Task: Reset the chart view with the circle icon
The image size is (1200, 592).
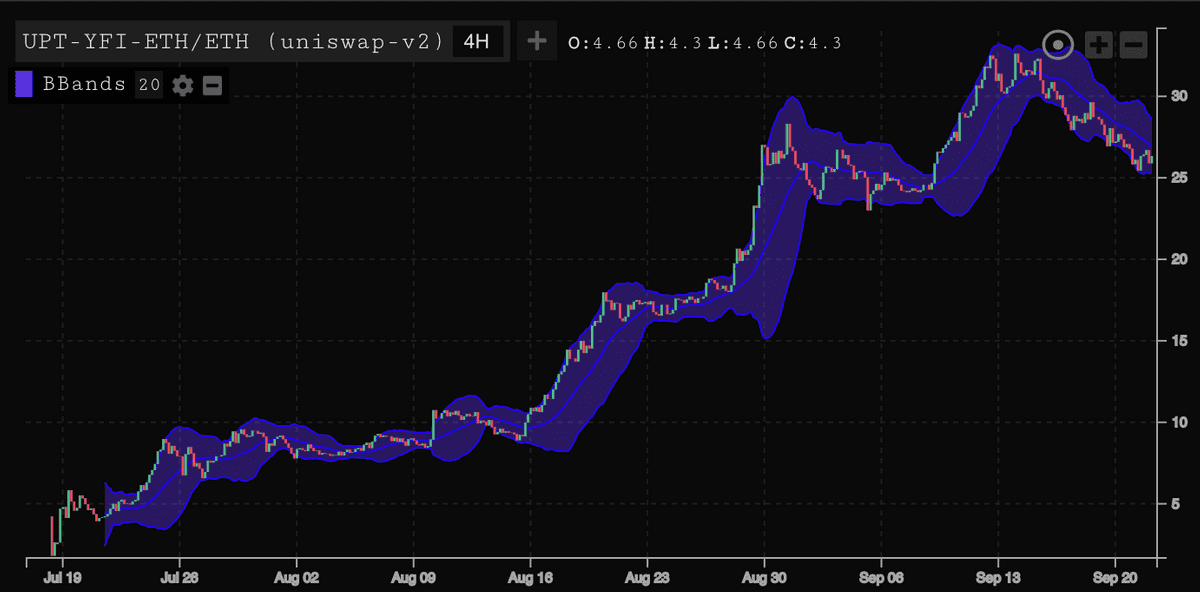Action: pyautogui.click(x=1057, y=44)
